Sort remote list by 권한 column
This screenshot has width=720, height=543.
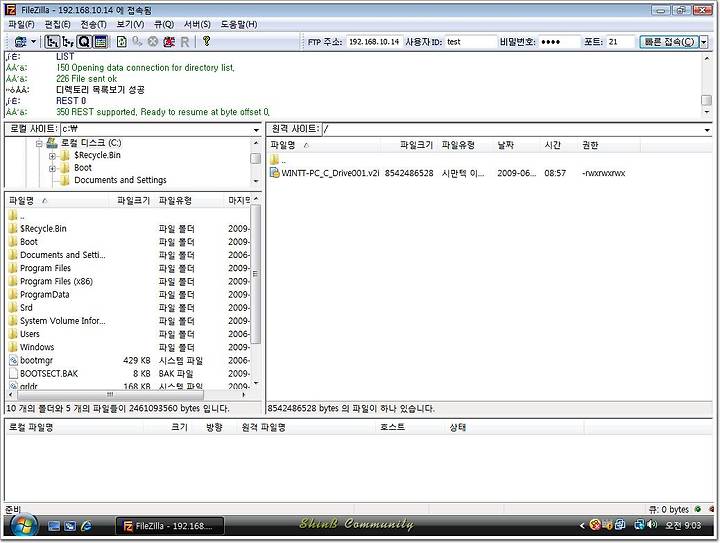[x=608, y=146]
